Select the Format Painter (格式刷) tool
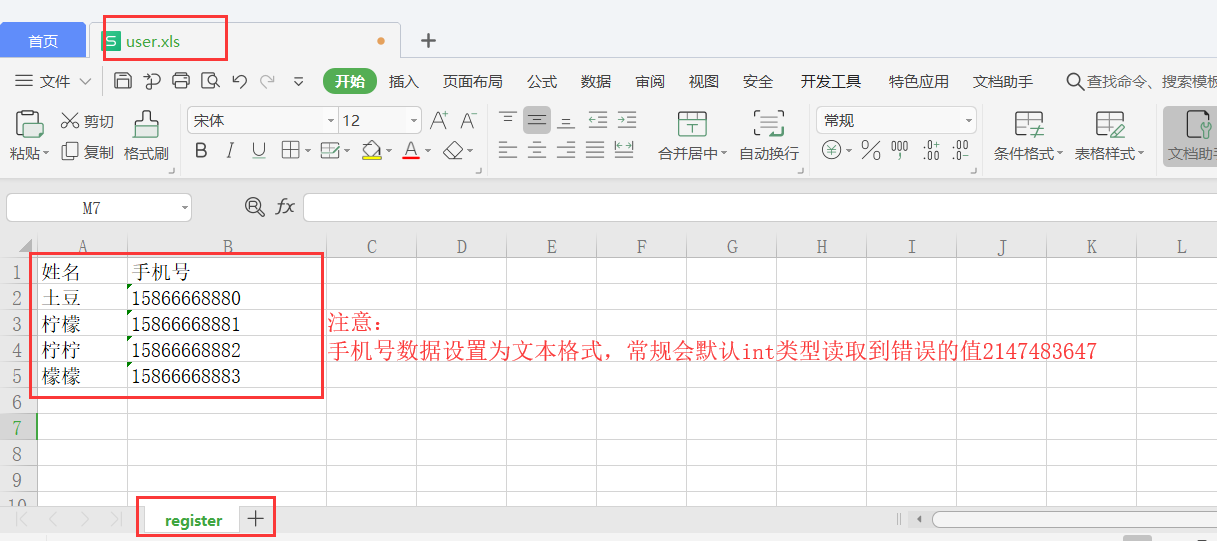The height and width of the screenshot is (541, 1217). (146, 135)
